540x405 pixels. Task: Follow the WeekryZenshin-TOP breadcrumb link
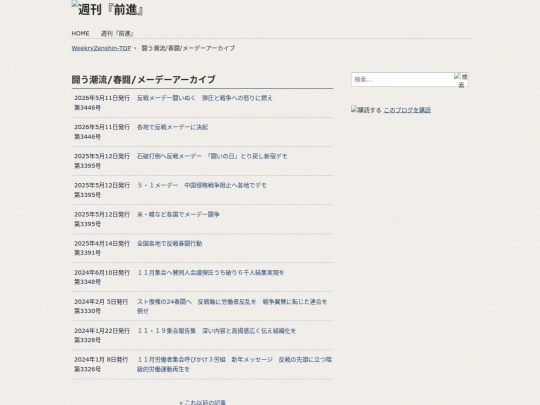coord(101,48)
